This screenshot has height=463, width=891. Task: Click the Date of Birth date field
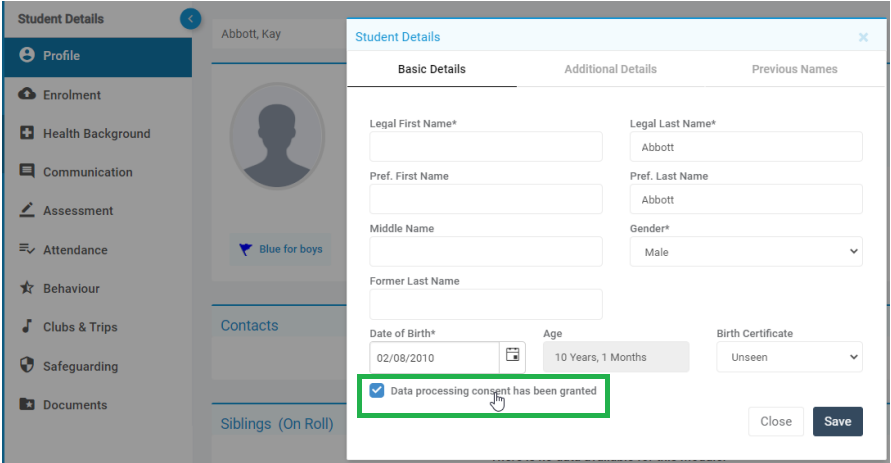[435, 357]
